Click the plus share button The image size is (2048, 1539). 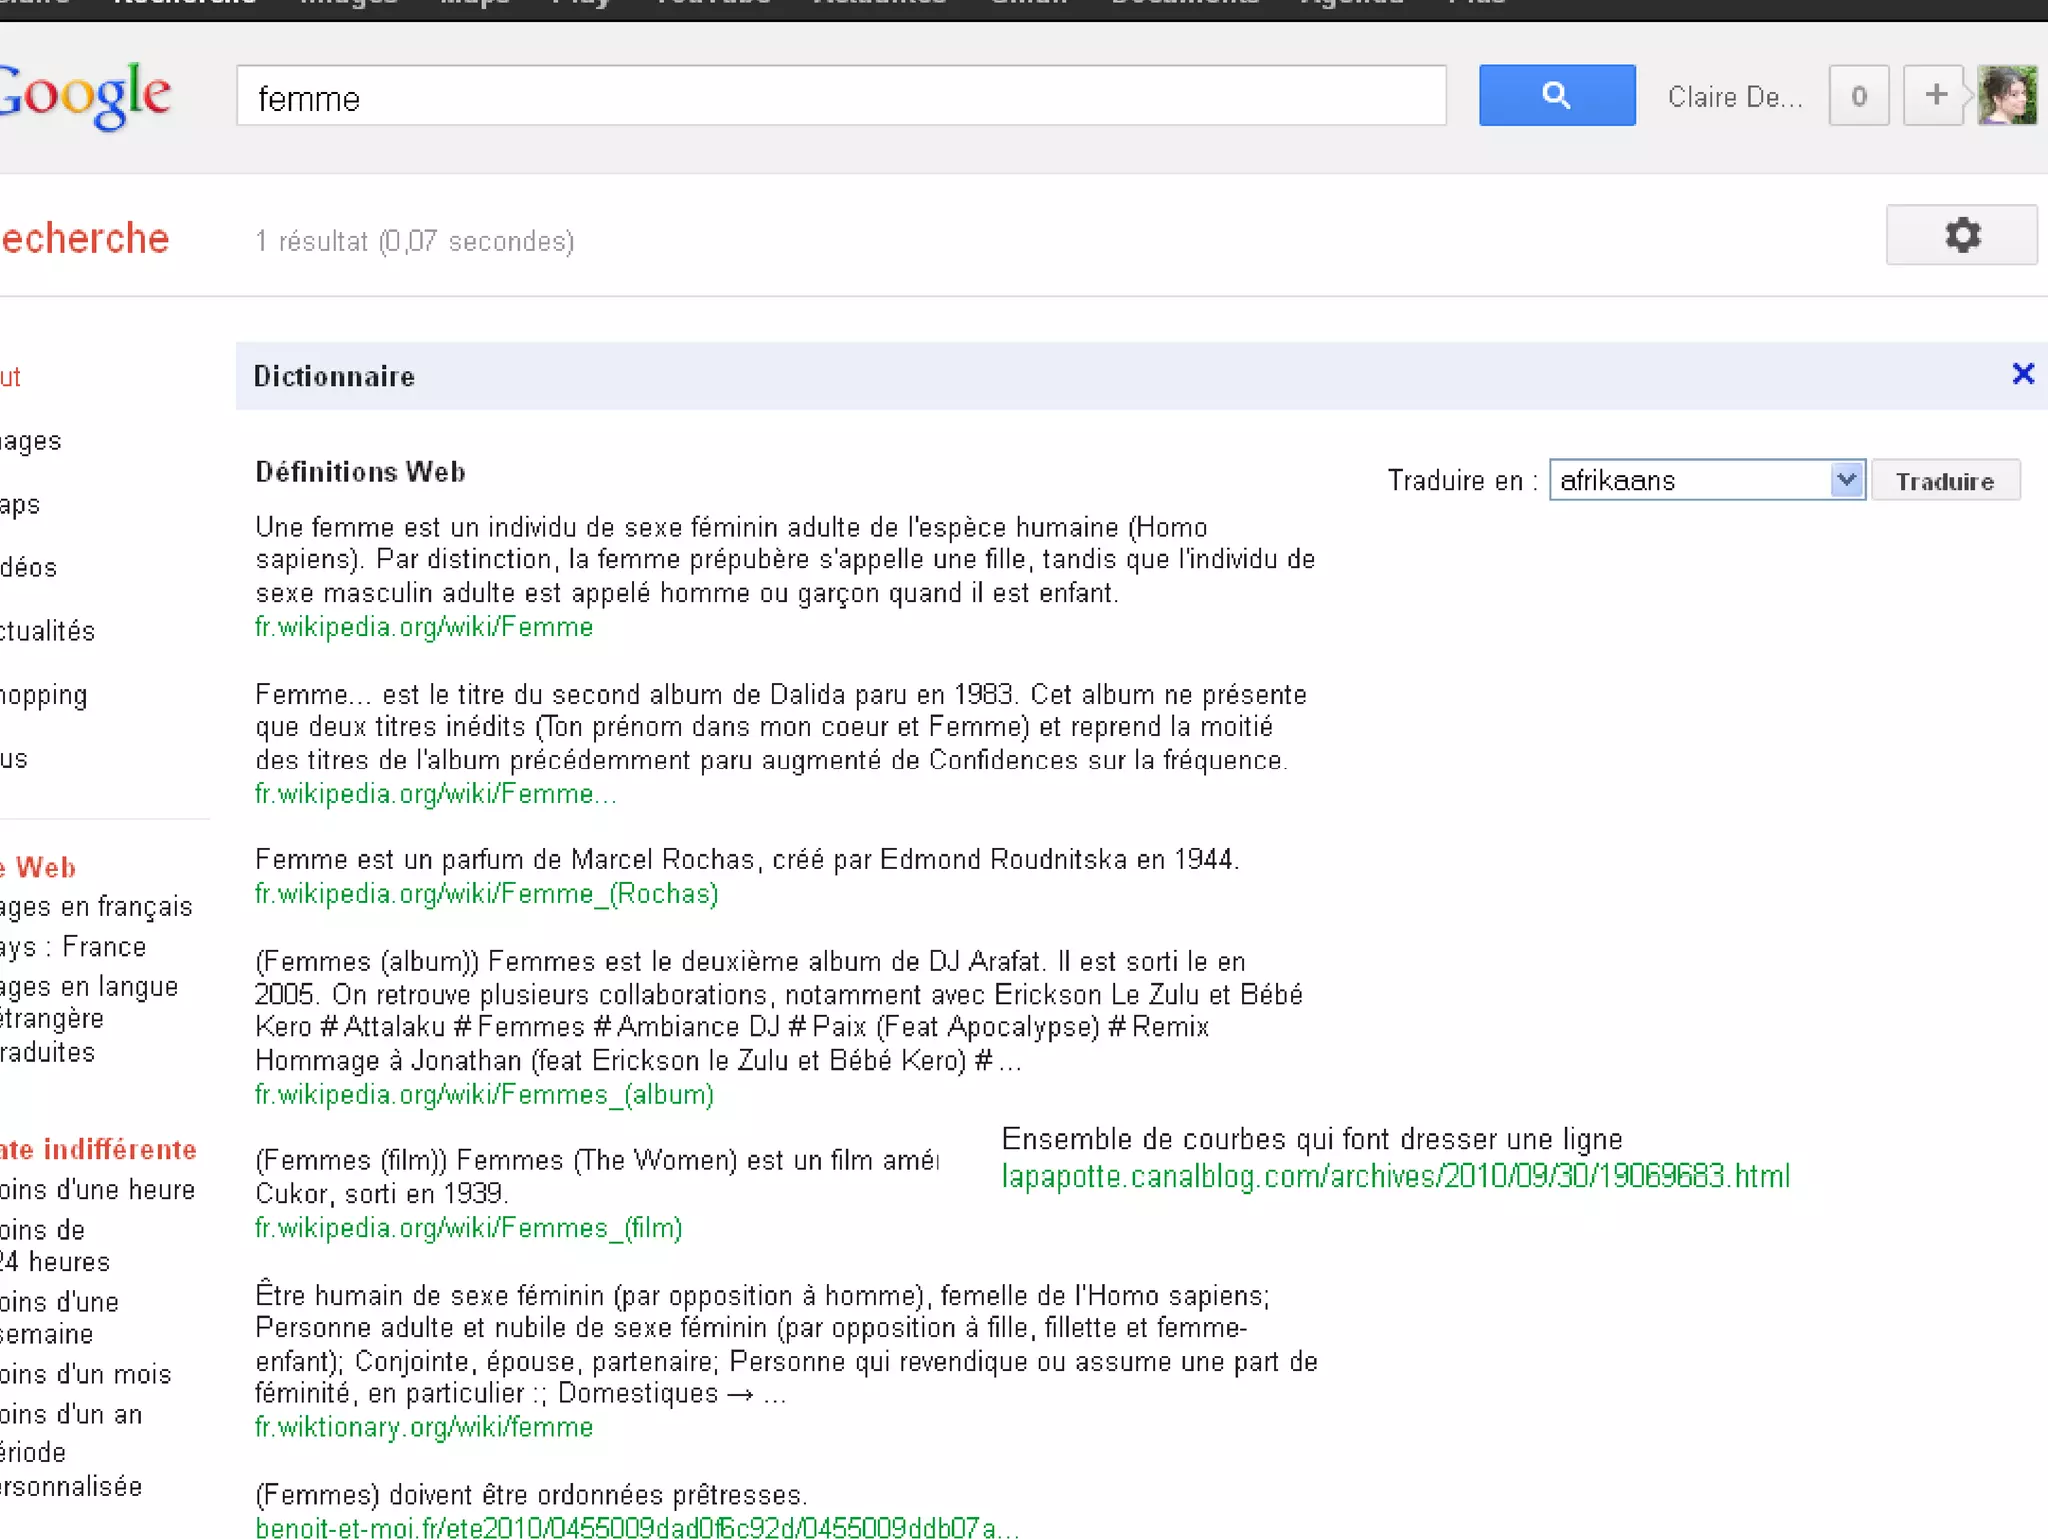(x=1934, y=95)
